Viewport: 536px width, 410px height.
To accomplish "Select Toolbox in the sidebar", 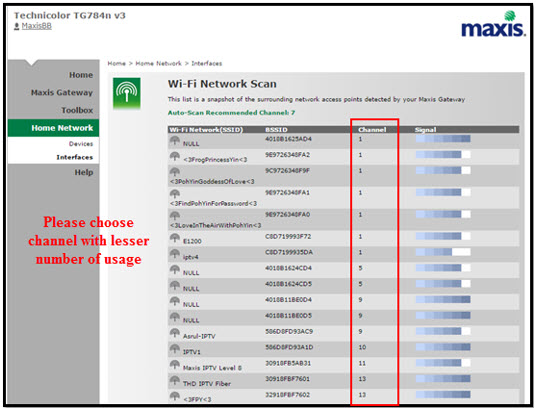I will [77, 110].
